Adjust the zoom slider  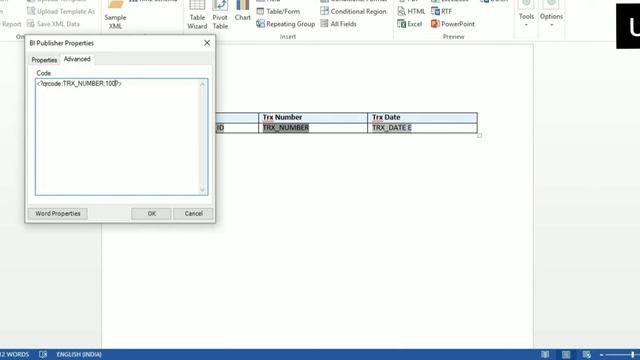[x=632, y=355]
